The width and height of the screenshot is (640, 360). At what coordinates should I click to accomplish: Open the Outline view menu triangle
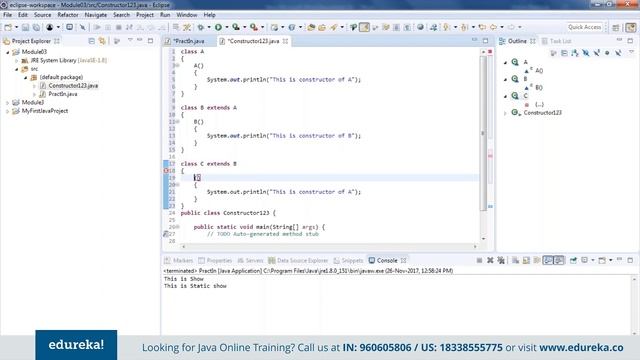(x=631, y=52)
